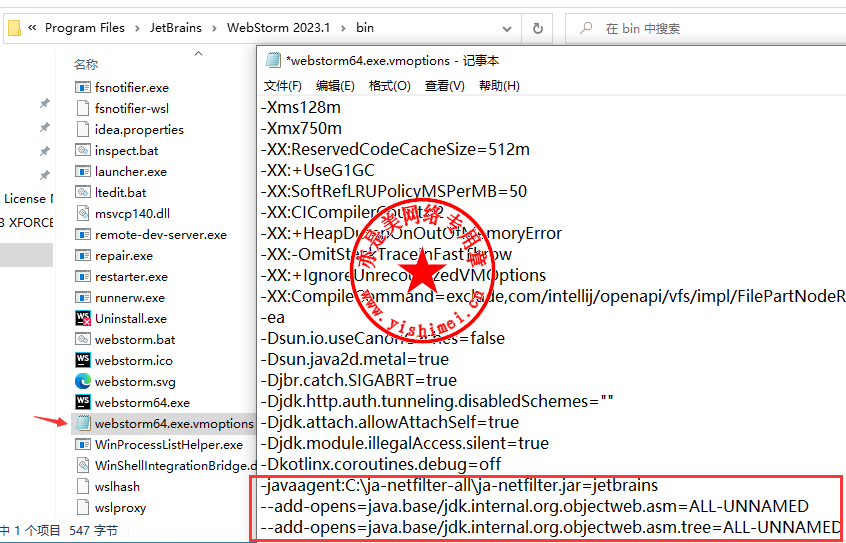Select the restarter.exe file name

tap(131, 276)
